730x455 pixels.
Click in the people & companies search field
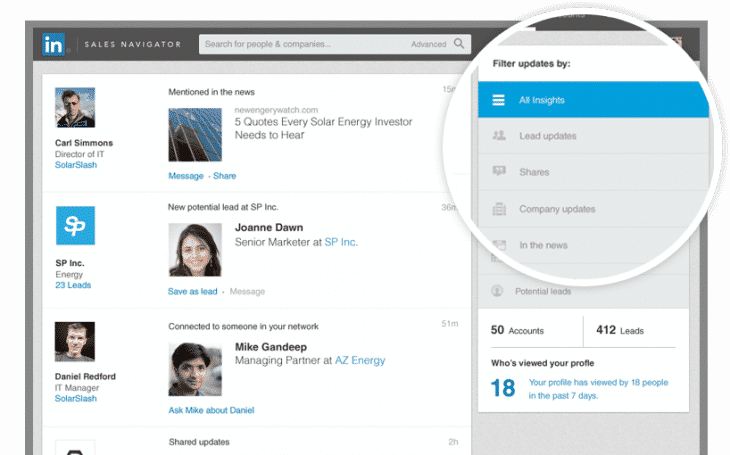click(x=300, y=44)
